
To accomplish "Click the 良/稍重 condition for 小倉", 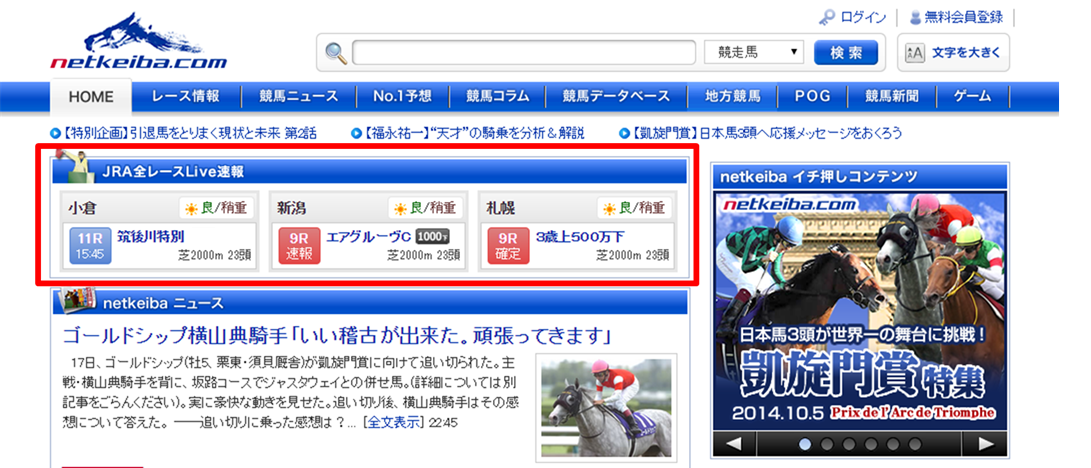I will (225, 208).
